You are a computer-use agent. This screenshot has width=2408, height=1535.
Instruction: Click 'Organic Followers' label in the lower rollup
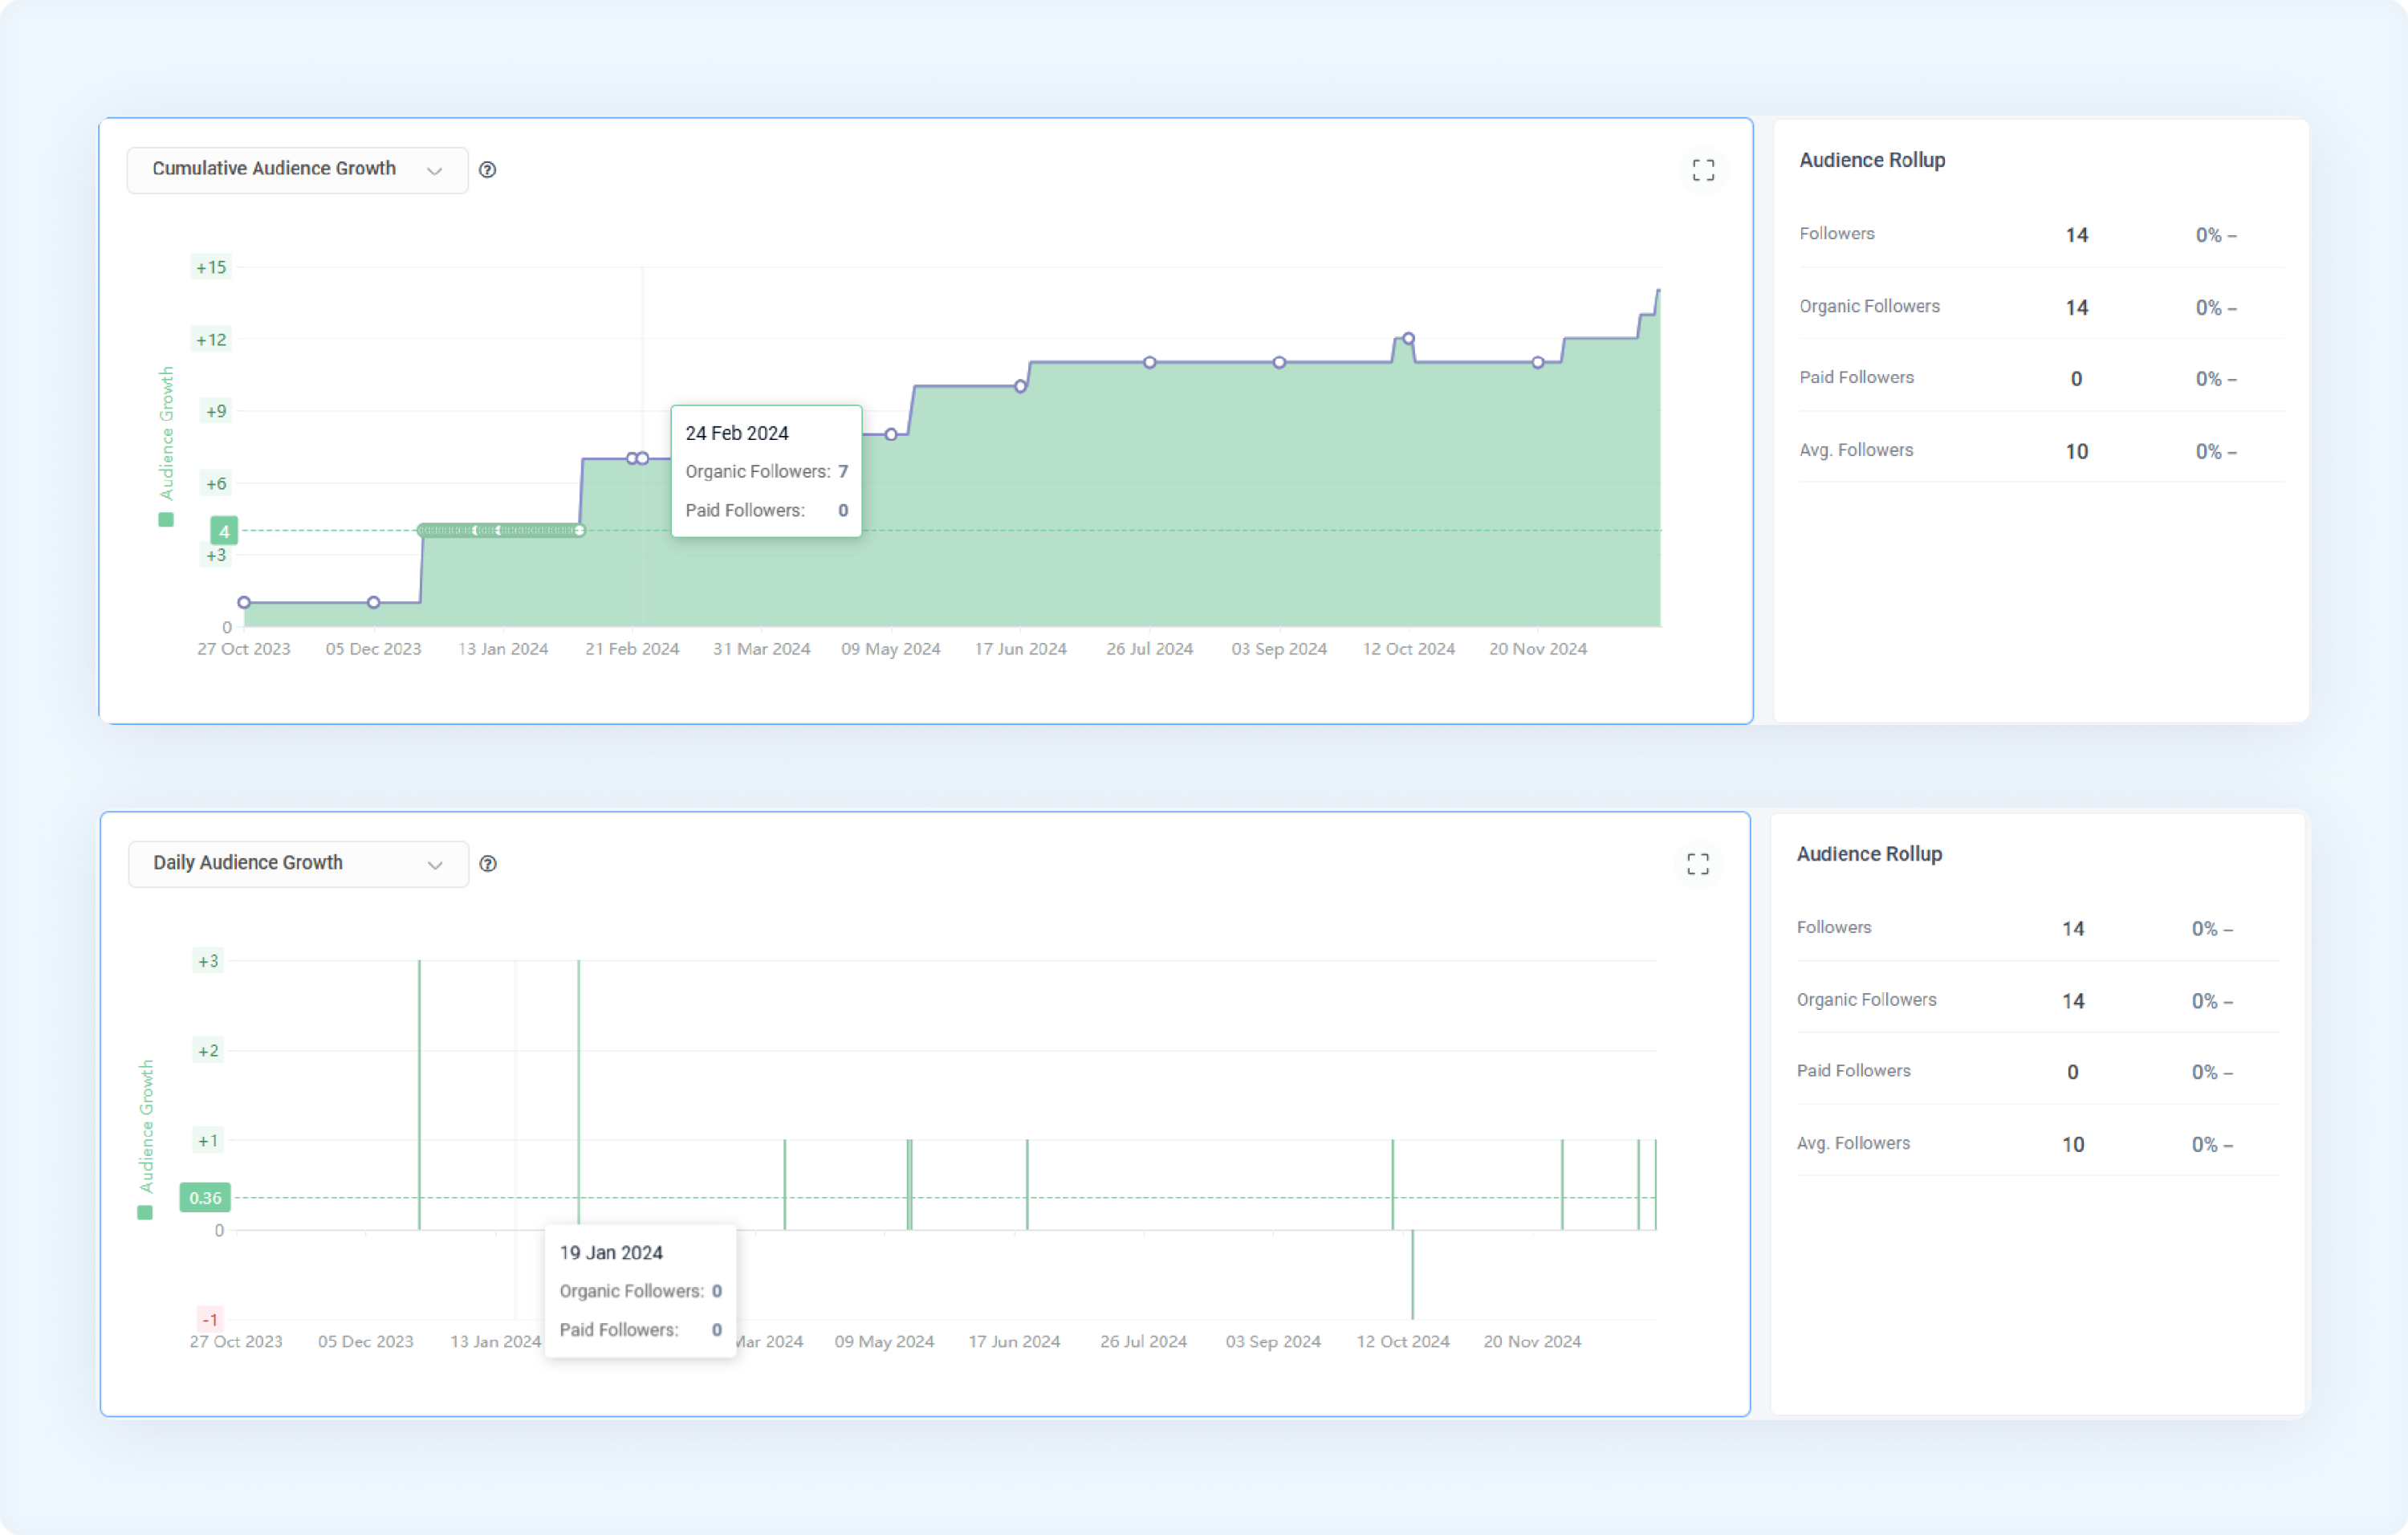click(x=1866, y=1000)
